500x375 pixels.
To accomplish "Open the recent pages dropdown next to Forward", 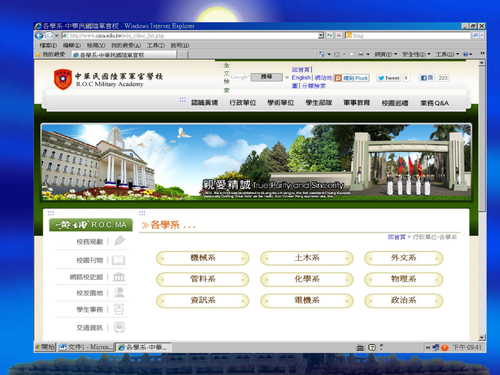I will click(57, 36).
